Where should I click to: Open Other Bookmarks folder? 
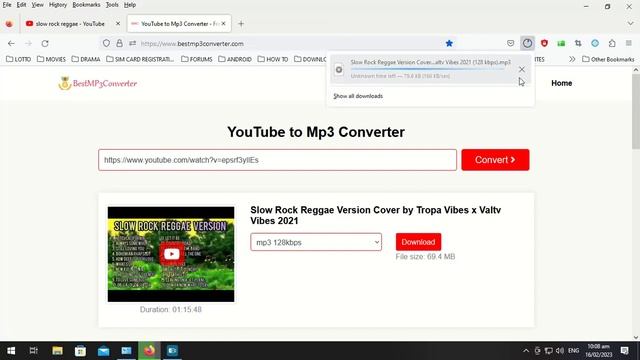click(608, 59)
